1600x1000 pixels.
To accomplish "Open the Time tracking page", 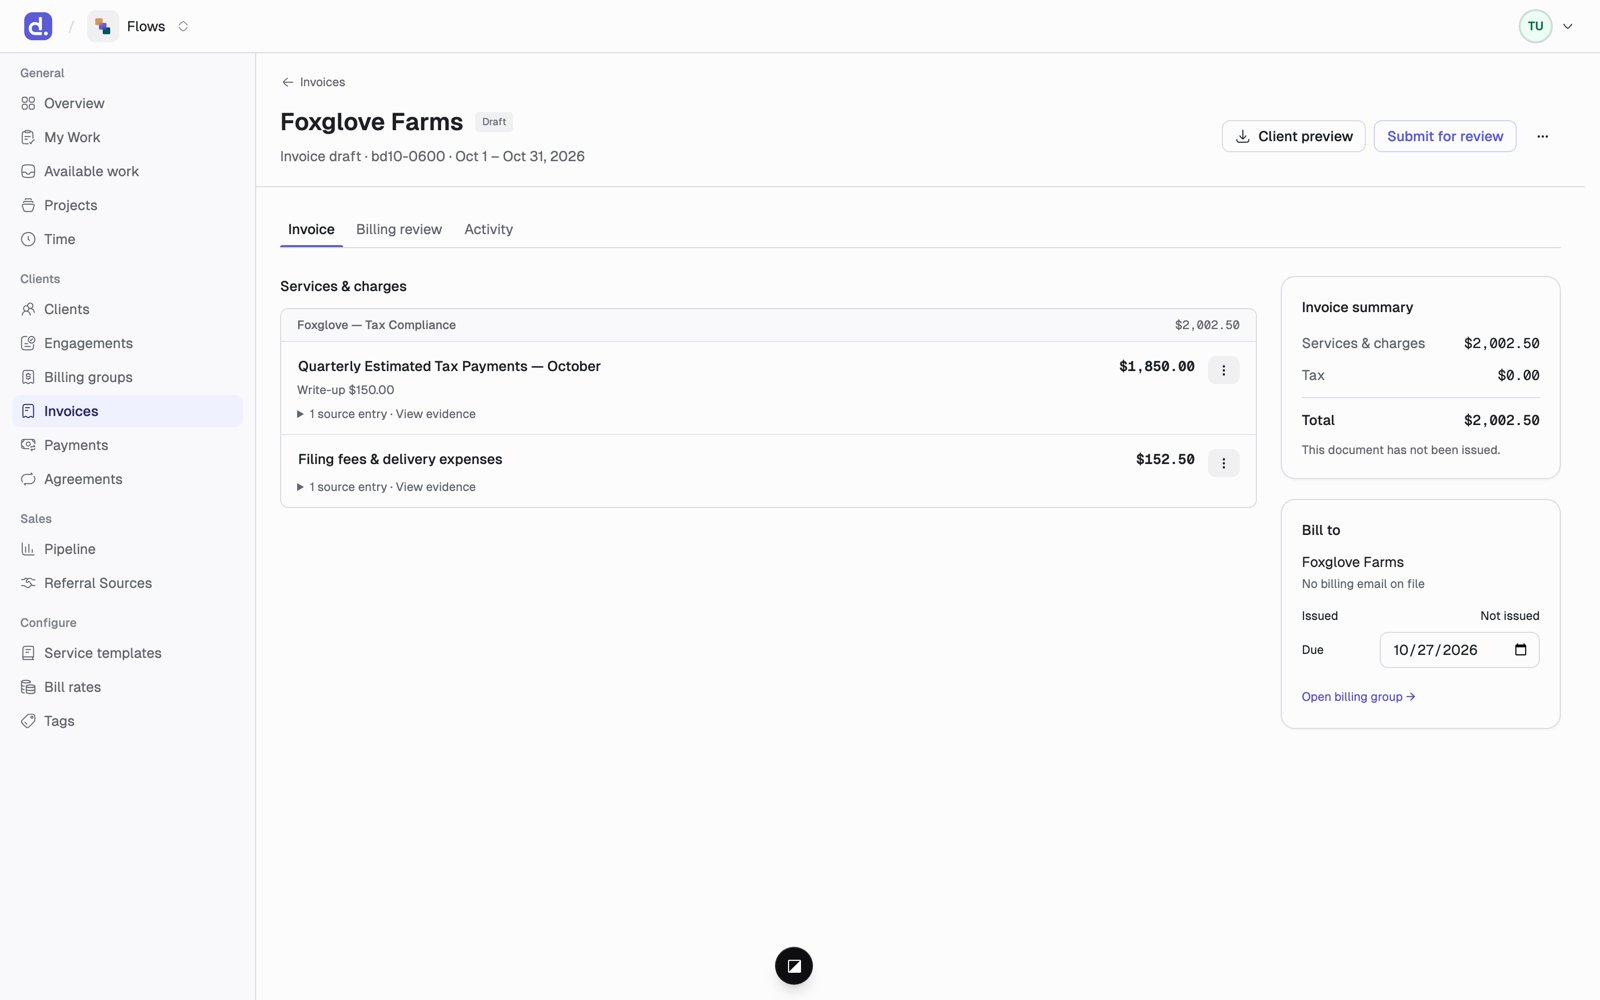I will click(x=127, y=239).
